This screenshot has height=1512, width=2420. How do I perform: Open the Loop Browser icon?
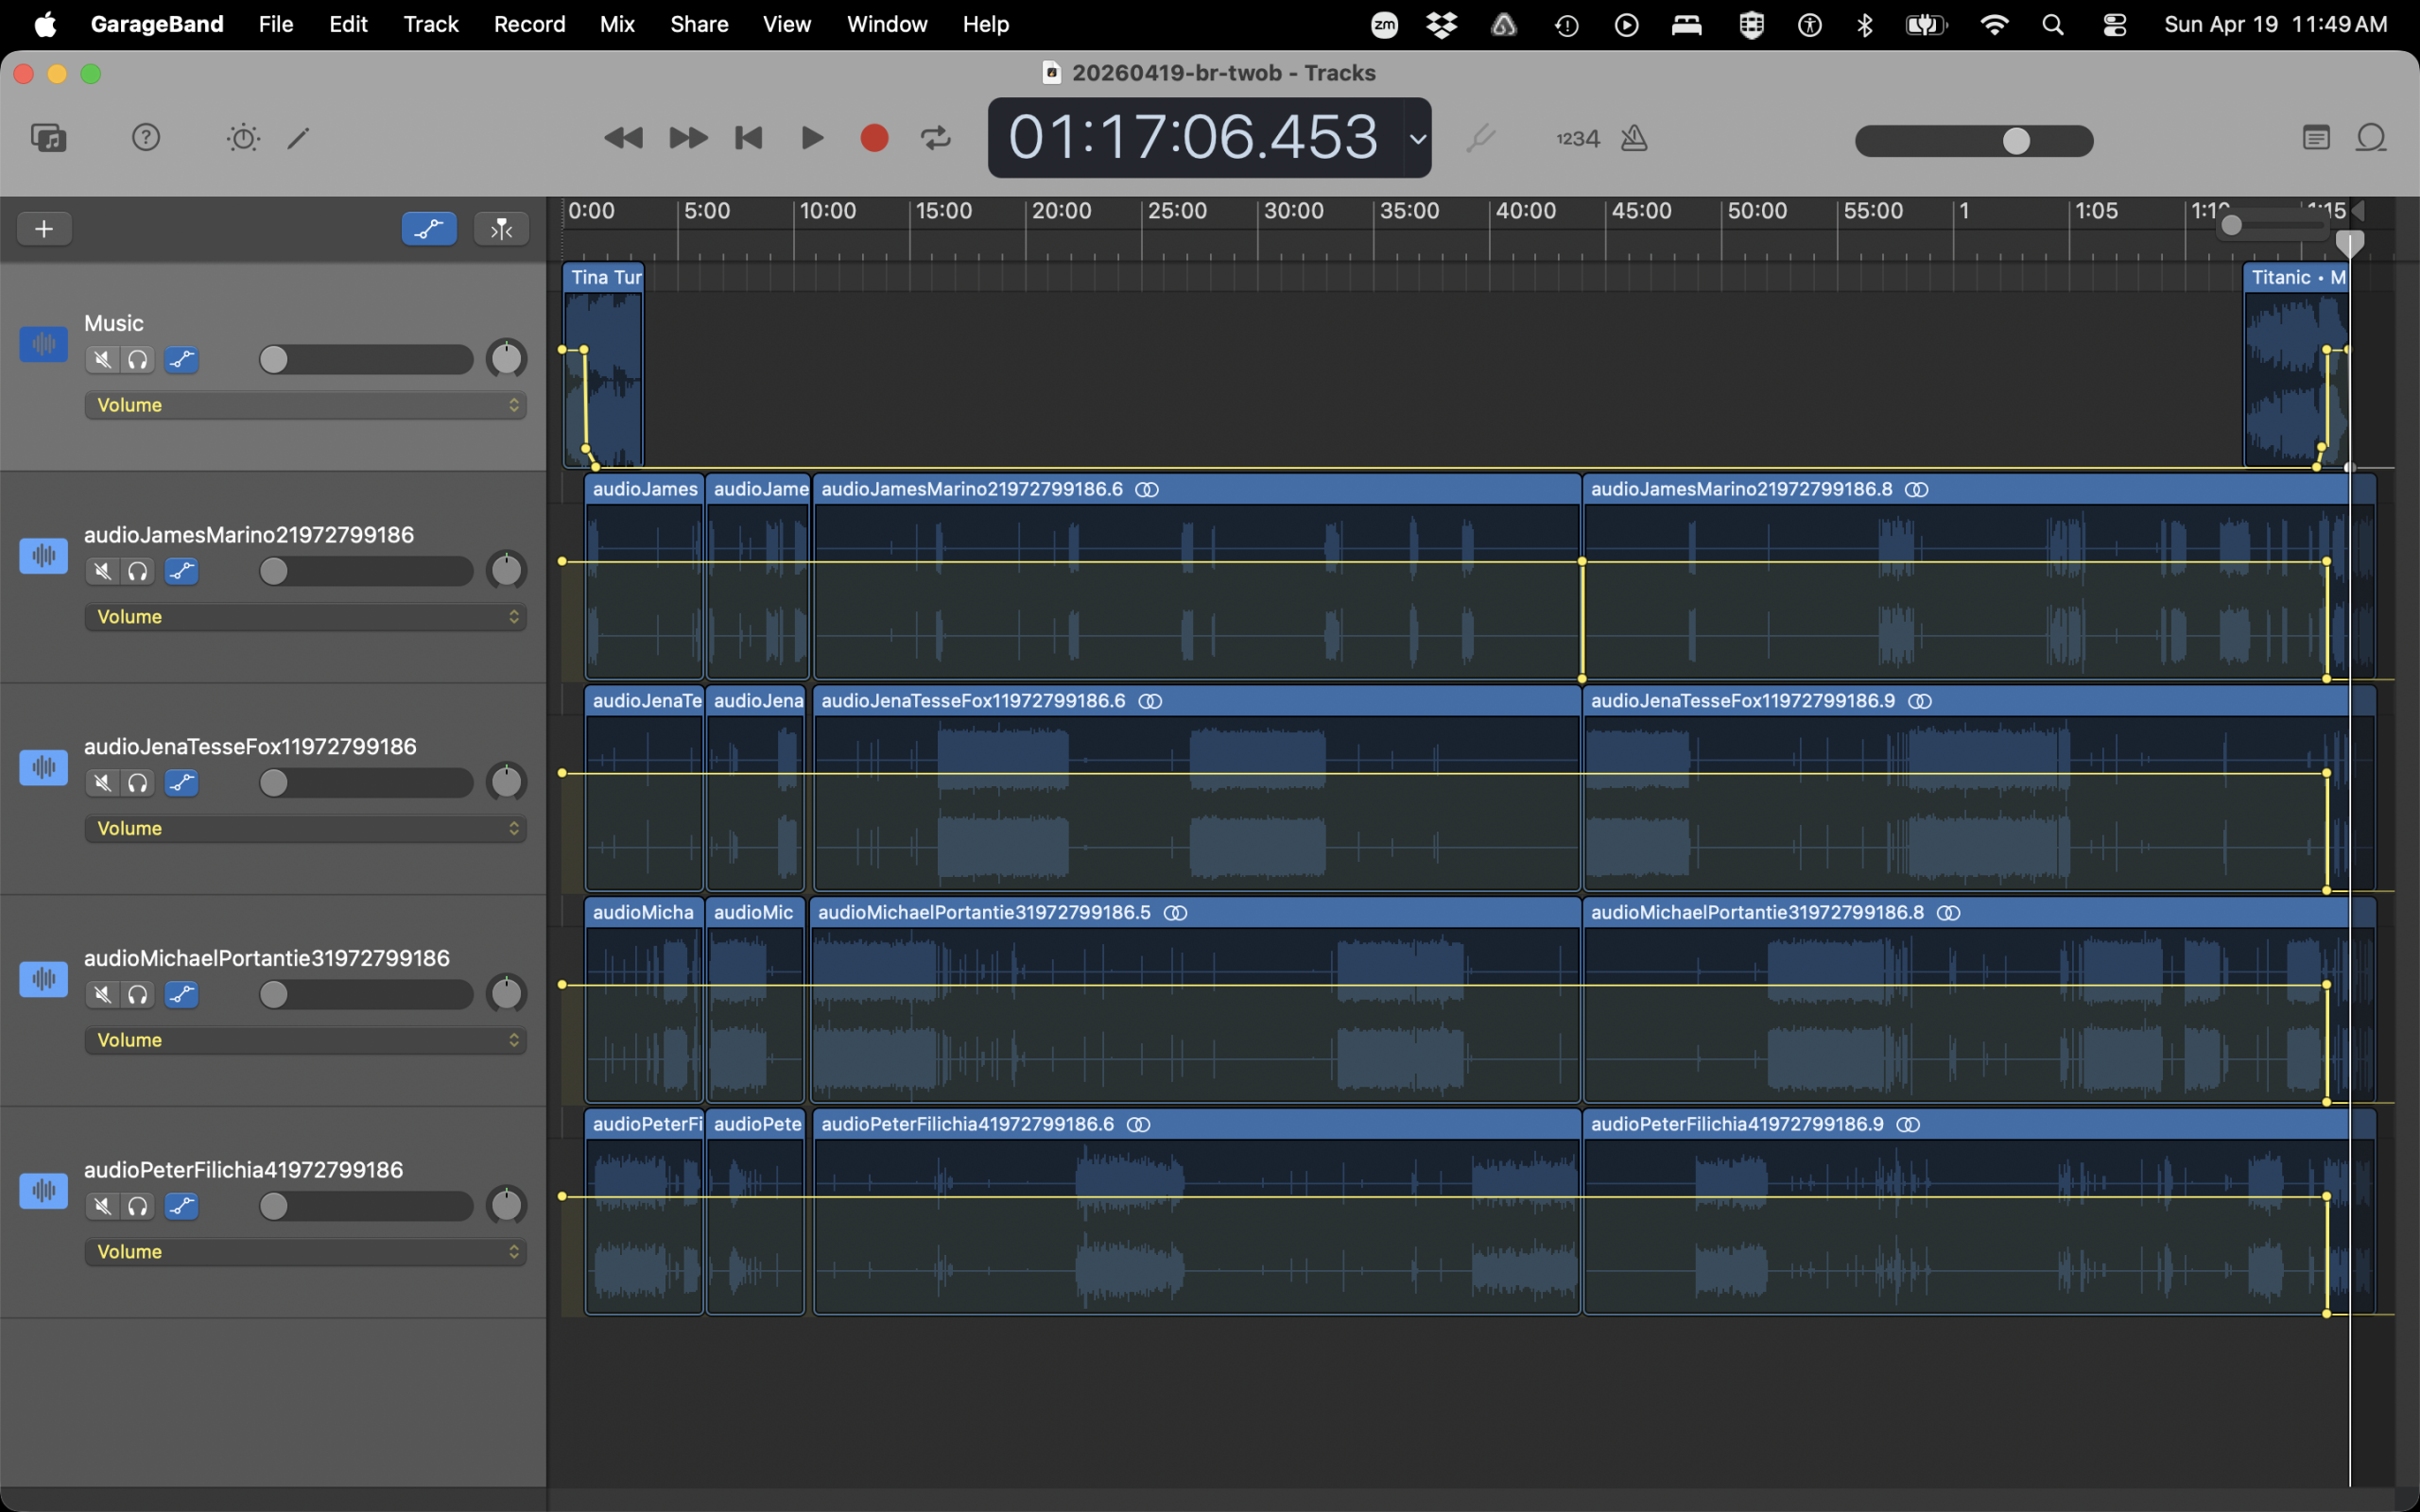tap(2372, 138)
